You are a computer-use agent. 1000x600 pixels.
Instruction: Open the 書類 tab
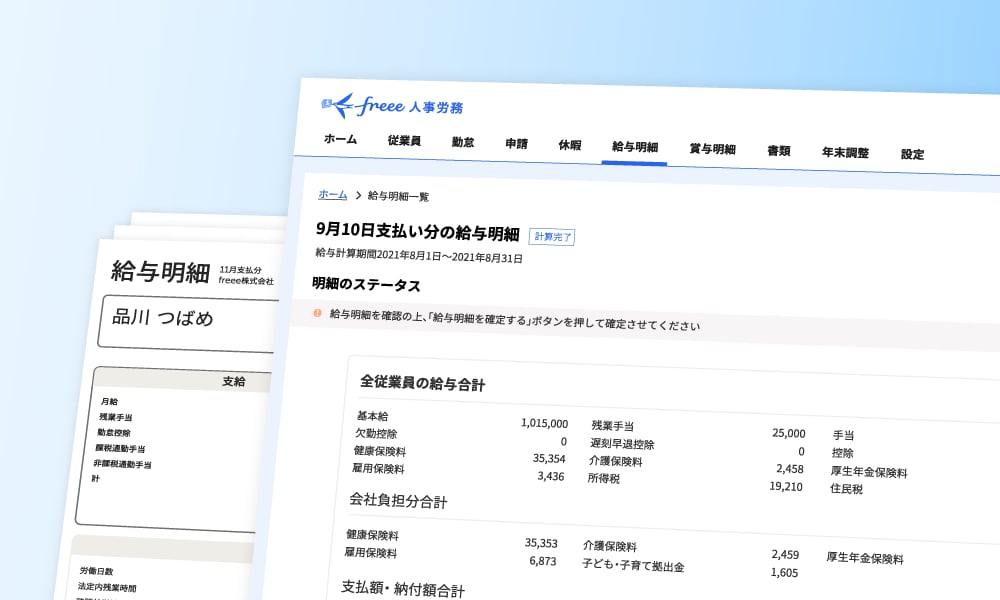[779, 150]
